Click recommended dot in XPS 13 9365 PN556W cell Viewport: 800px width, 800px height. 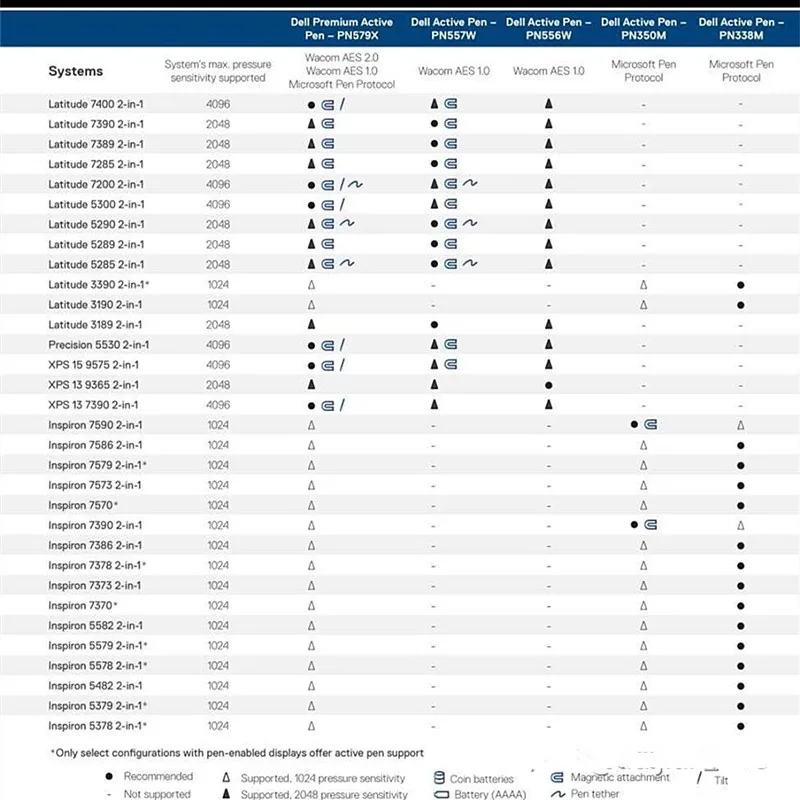pyautogui.click(x=548, y=385)
